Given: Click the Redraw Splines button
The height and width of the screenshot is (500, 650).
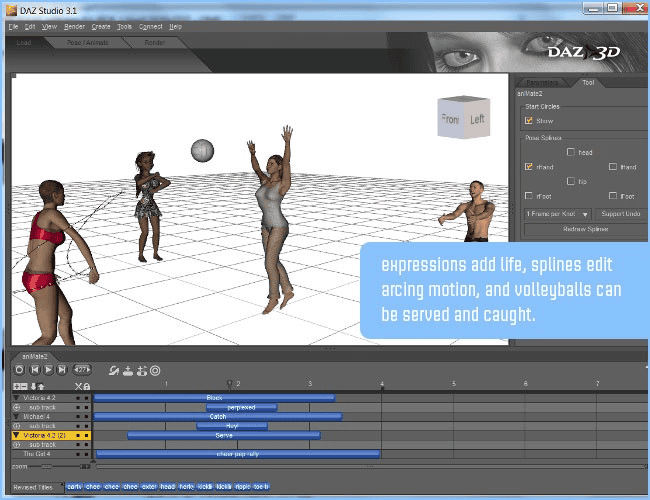Looking at the screenshot, I should point(585,229).
